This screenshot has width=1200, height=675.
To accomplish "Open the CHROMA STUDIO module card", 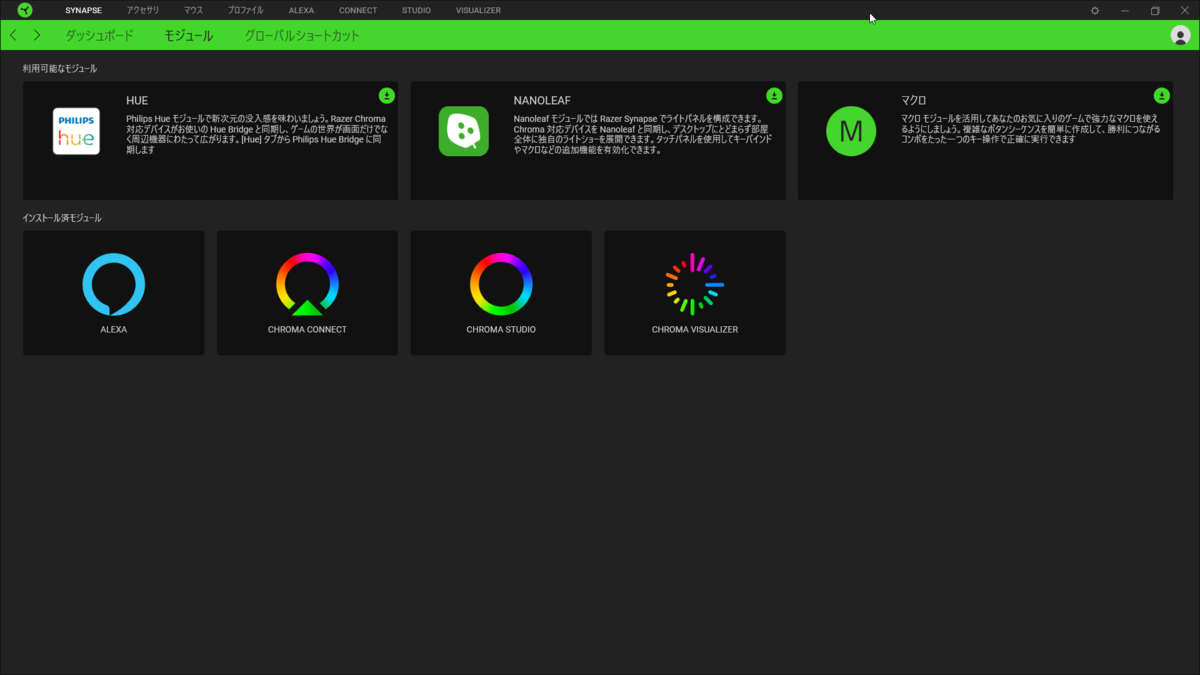I will tap(501, 293).
